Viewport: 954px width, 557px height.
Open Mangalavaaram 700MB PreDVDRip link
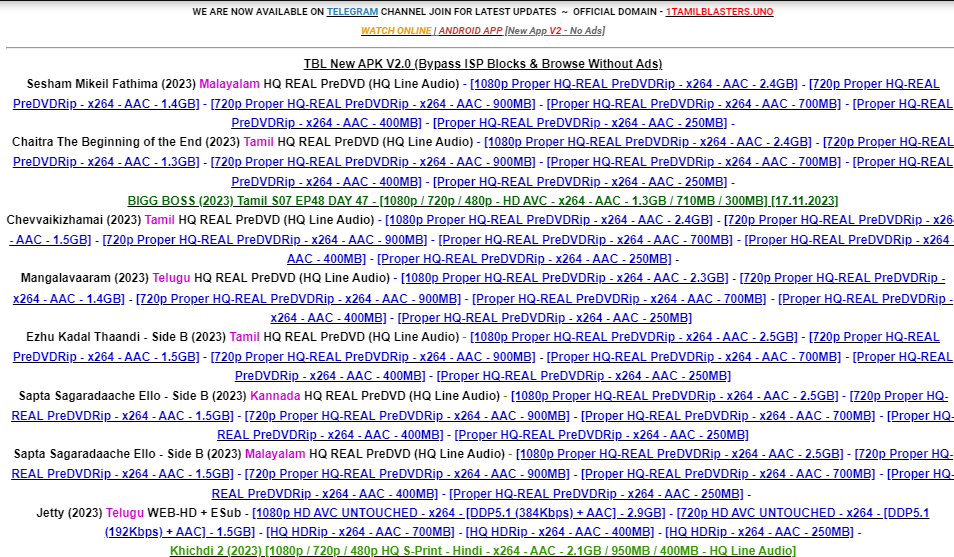619,299
